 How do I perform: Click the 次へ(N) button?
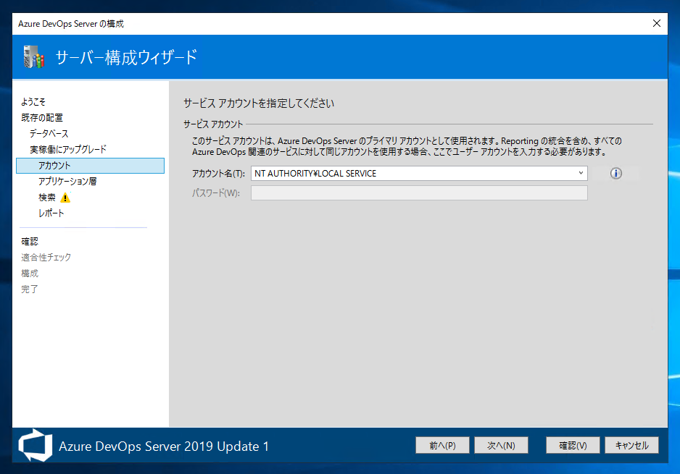tap(501, 445)
